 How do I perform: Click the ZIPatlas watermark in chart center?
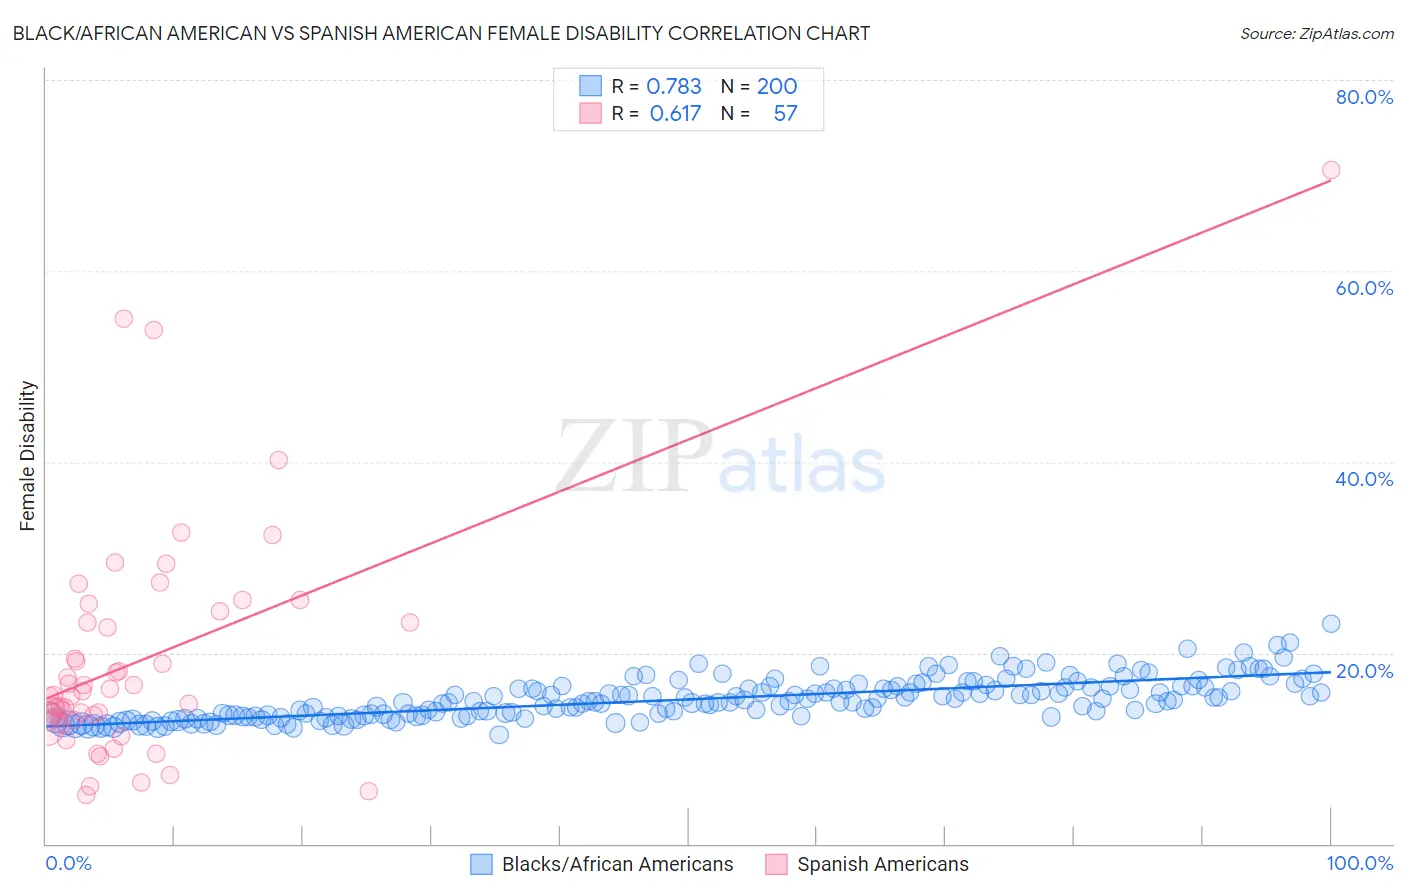(x=721, y=459)
